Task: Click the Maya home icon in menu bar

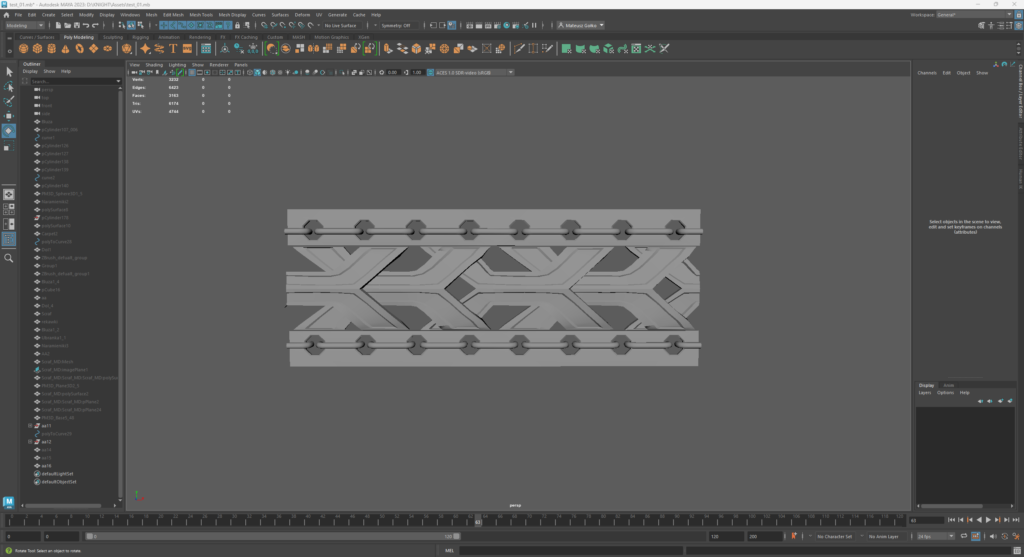Action: [x=7, y=14]
